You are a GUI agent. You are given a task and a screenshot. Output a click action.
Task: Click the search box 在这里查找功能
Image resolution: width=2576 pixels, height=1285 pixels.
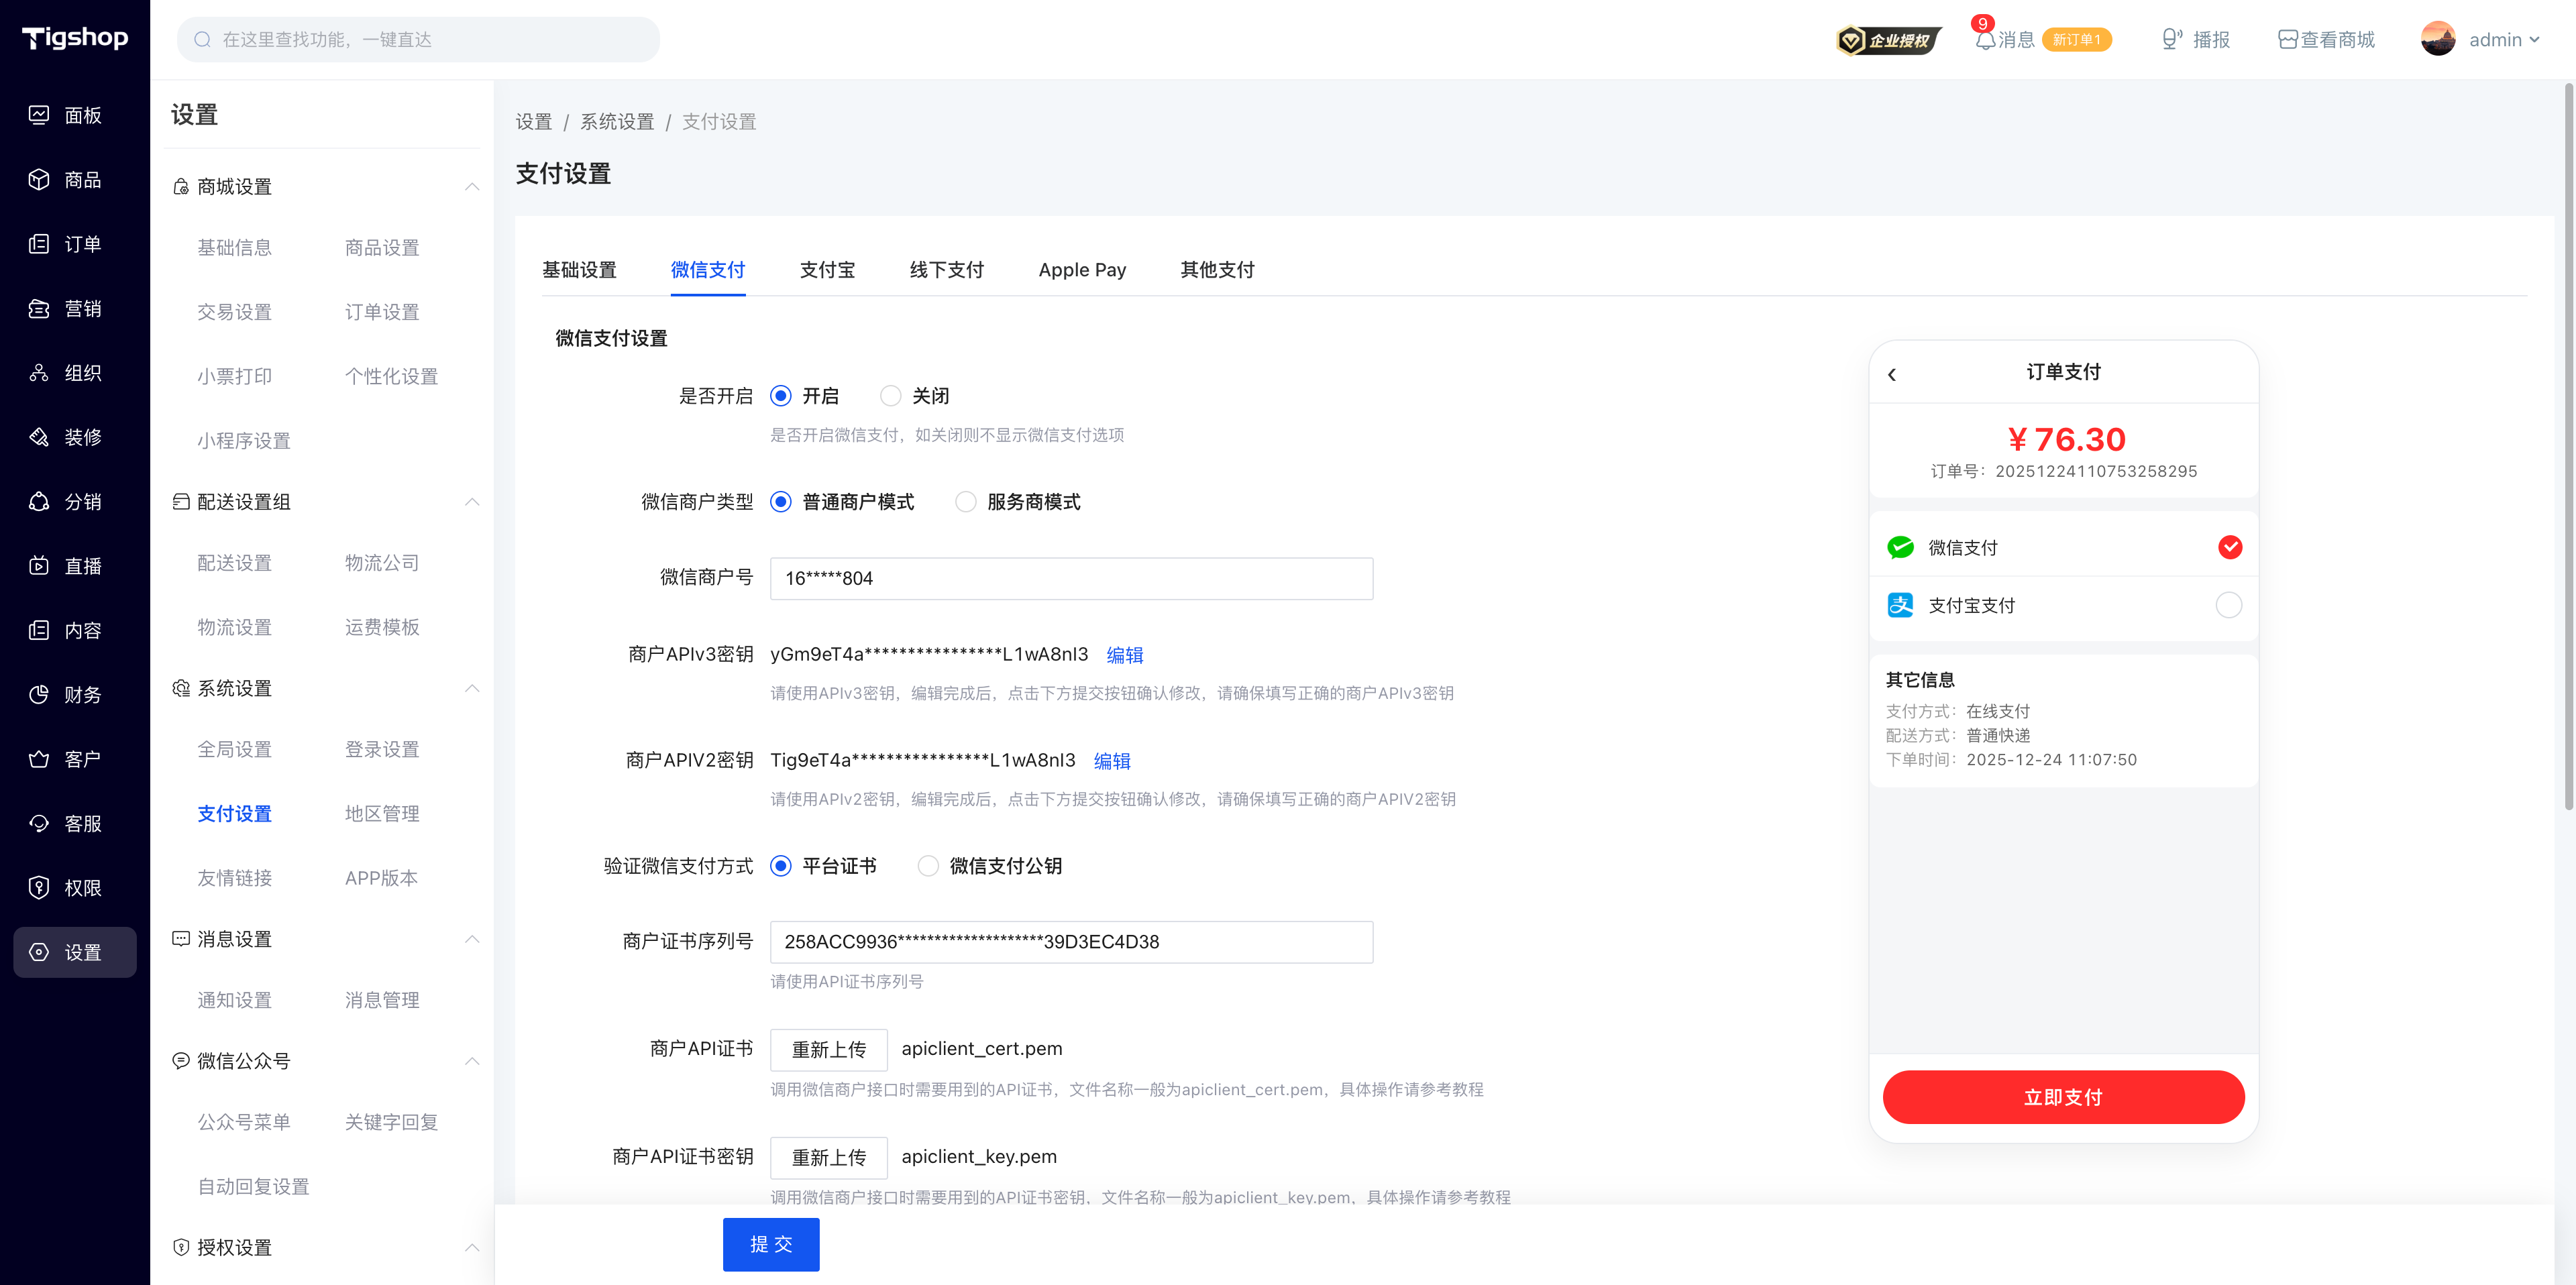(x=418, y=40)
